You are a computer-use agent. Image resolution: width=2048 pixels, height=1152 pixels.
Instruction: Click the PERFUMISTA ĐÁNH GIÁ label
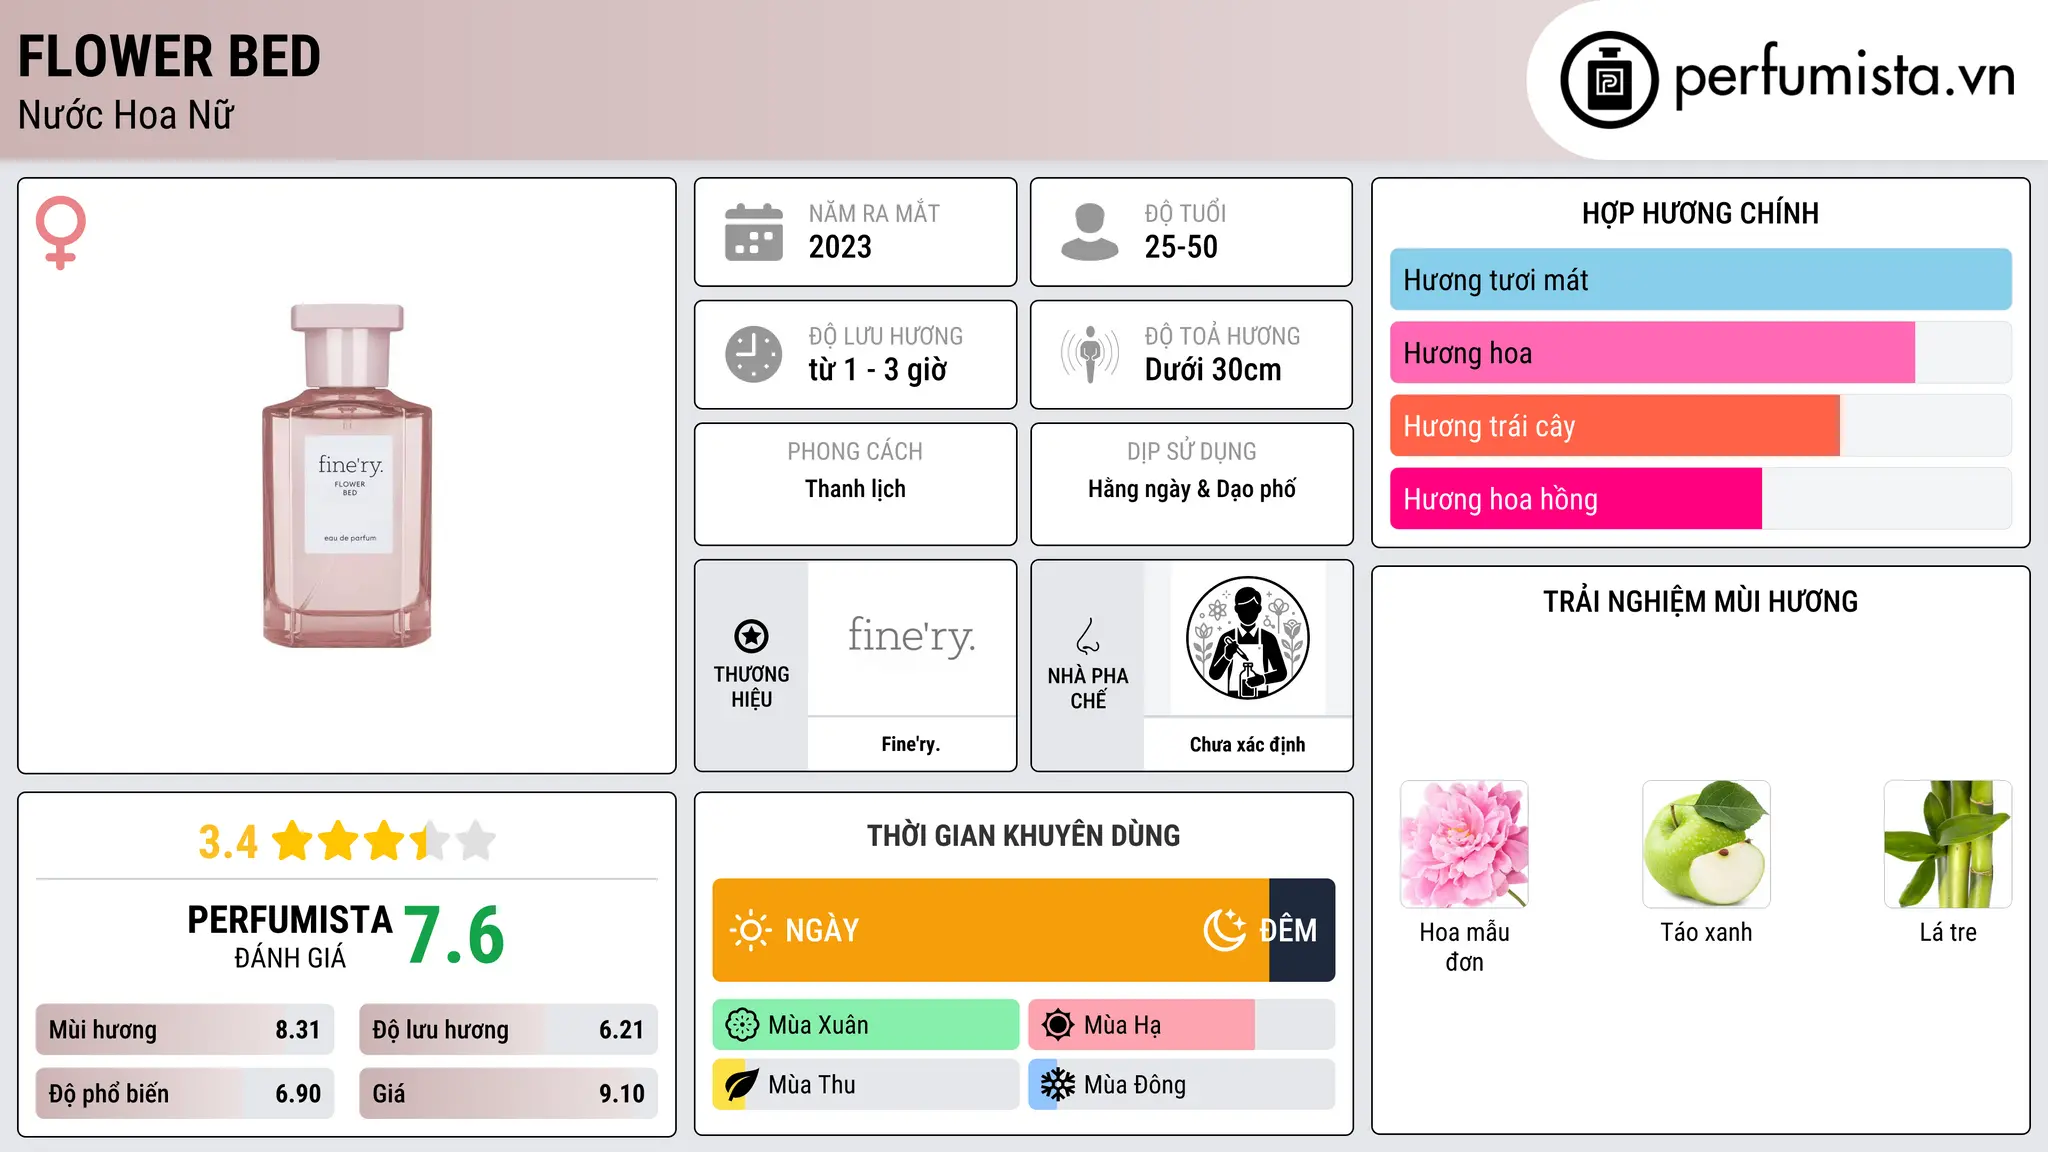(x=290, y=937)
